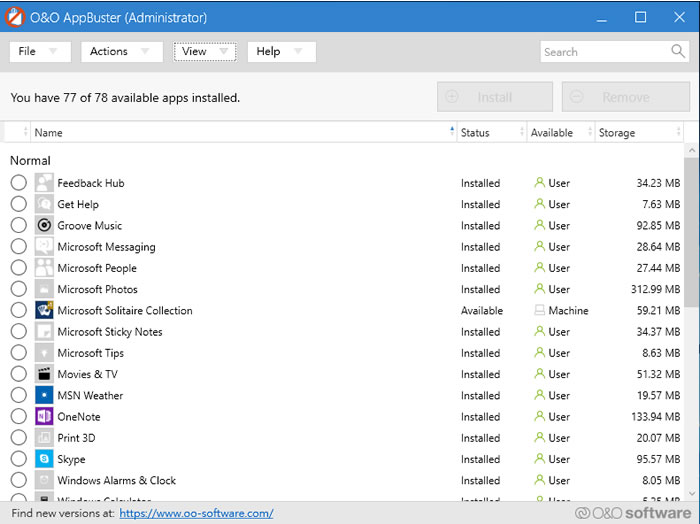Image resolution: width=700 pixels, height=524 pixels.
Task: Click the vertical scrollbar thumb
Action: click(x=692, y=232)
